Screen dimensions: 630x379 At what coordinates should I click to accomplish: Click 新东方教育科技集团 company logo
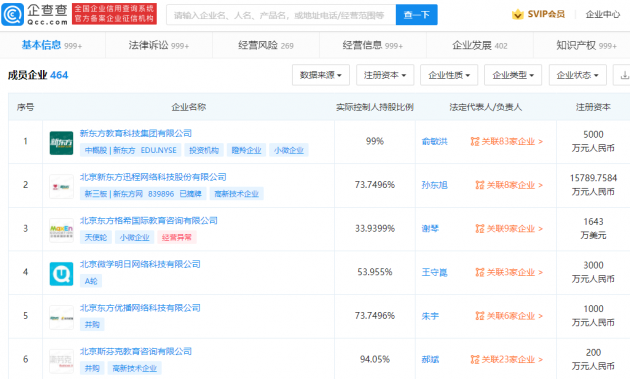coord(61,143)
